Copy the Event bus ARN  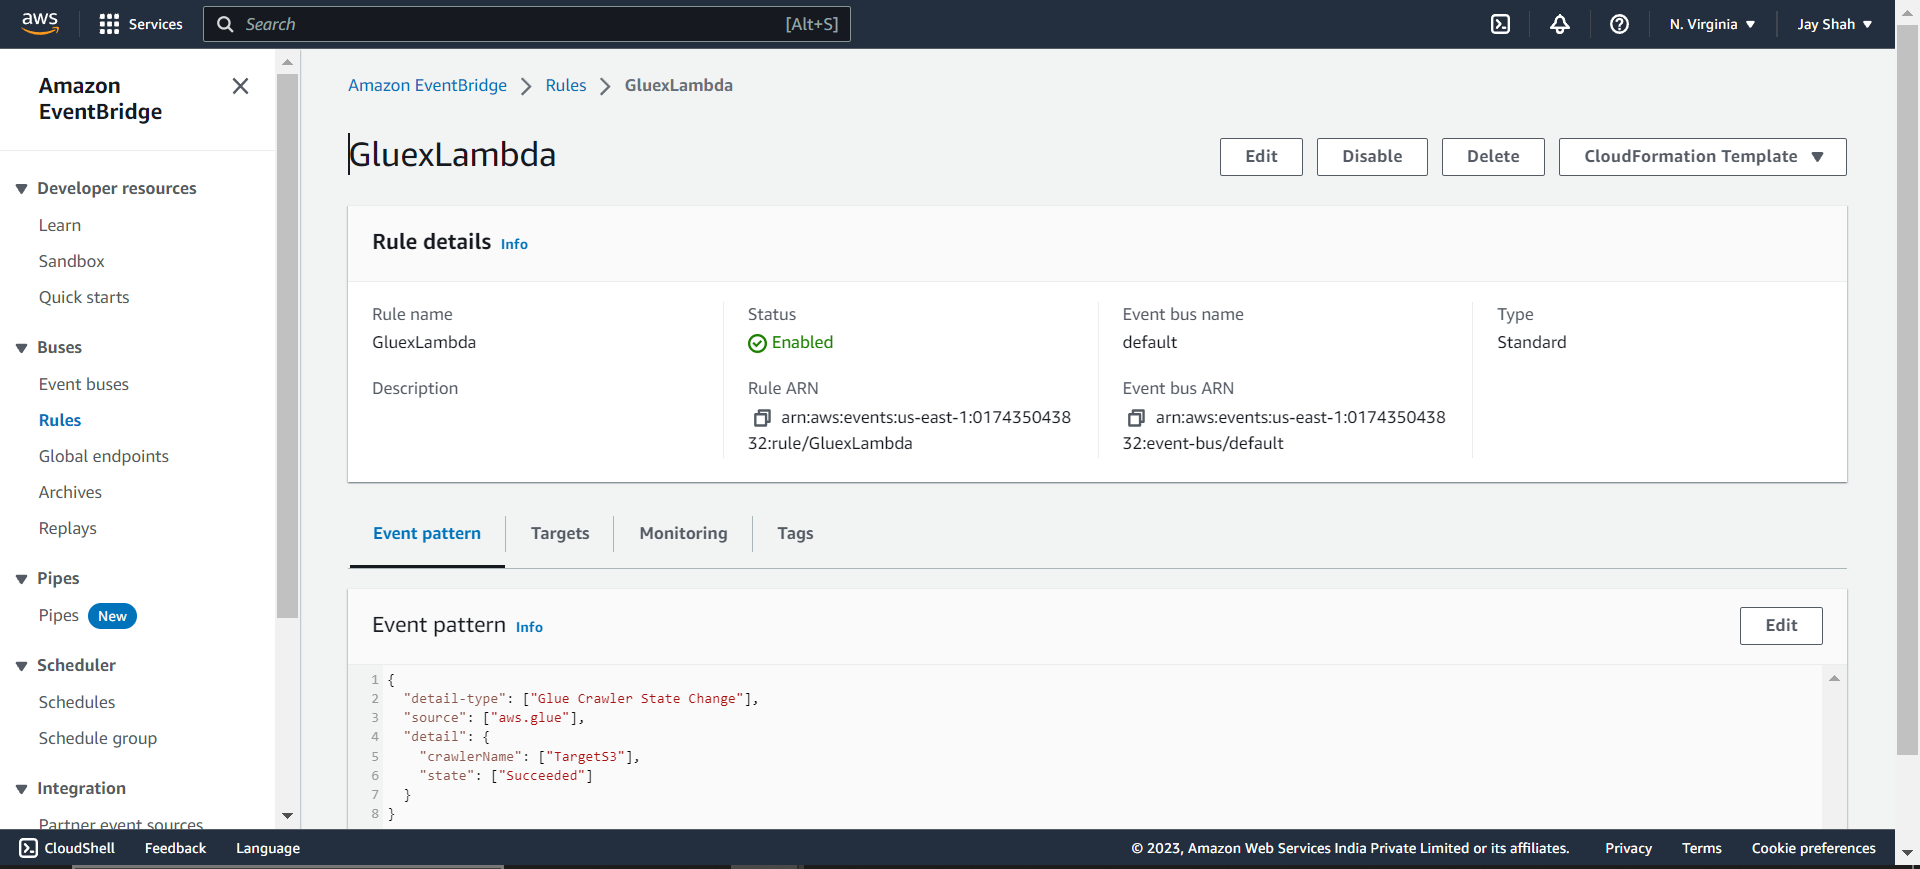[x=1136, y=418]
